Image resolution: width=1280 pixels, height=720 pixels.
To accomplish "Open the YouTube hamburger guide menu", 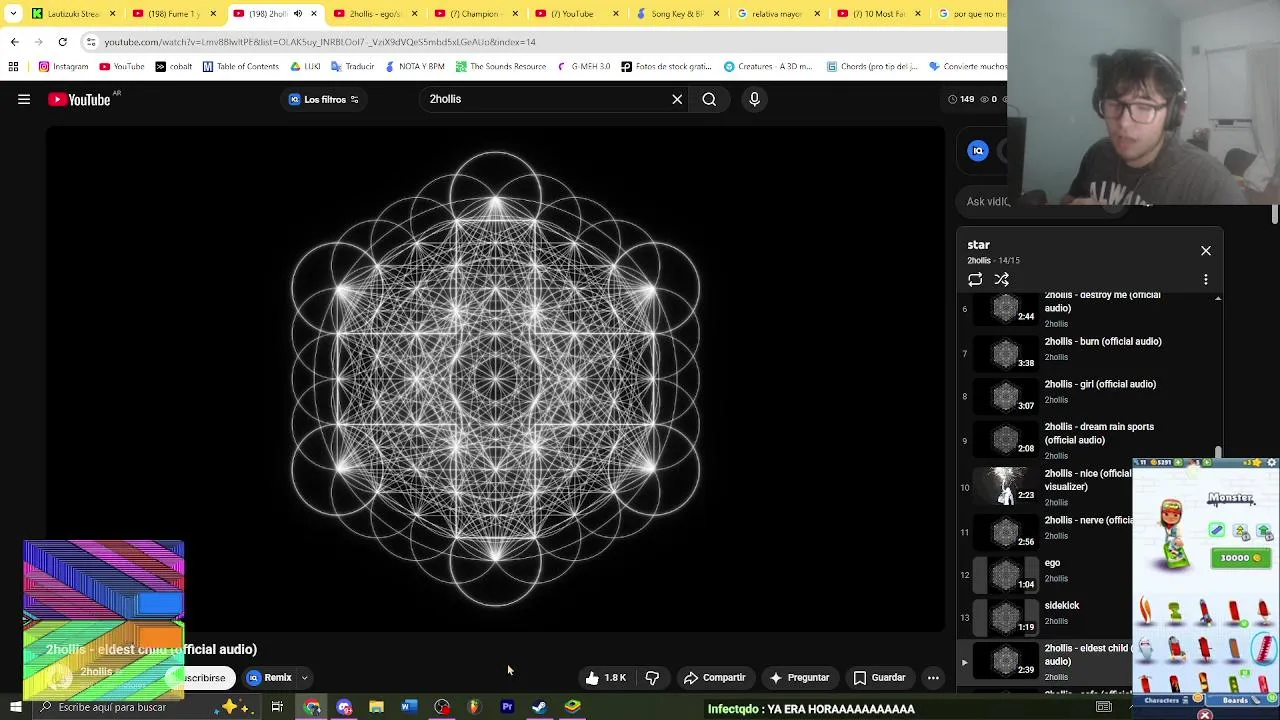I will (24, 99).
